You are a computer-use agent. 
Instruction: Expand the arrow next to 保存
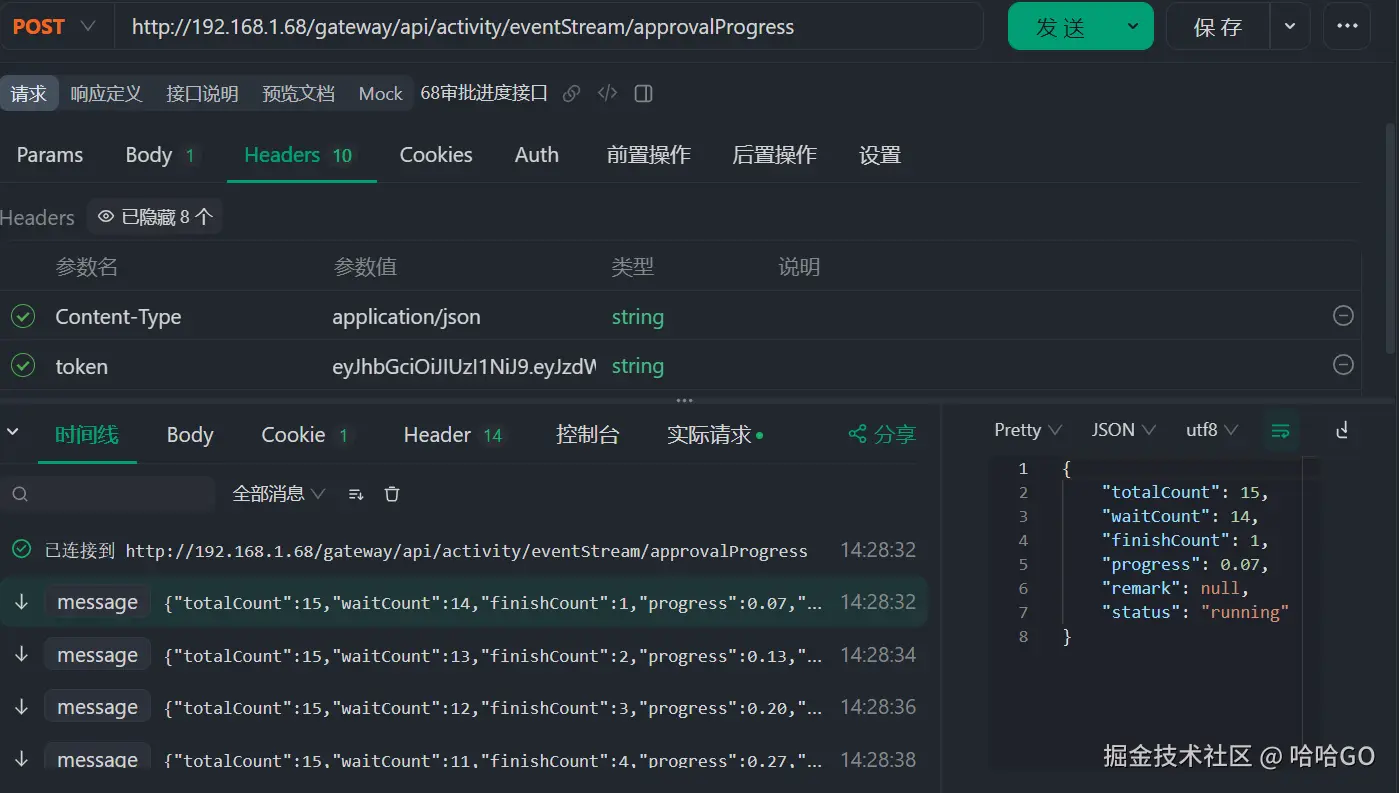(x=1290, y=27)
